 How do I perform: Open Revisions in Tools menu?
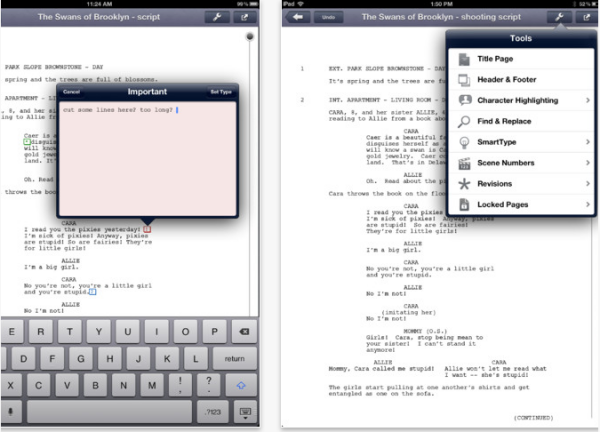pos(521,184)
